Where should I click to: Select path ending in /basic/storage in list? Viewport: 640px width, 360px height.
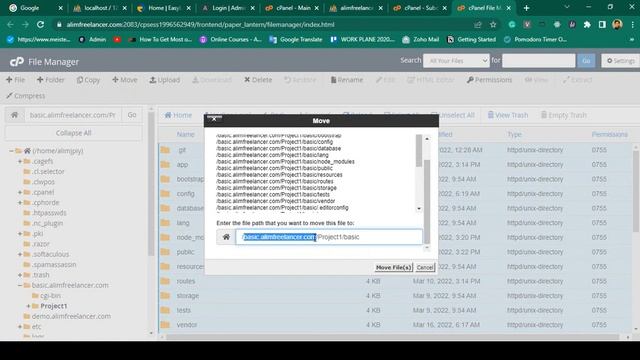coord(276,188)
